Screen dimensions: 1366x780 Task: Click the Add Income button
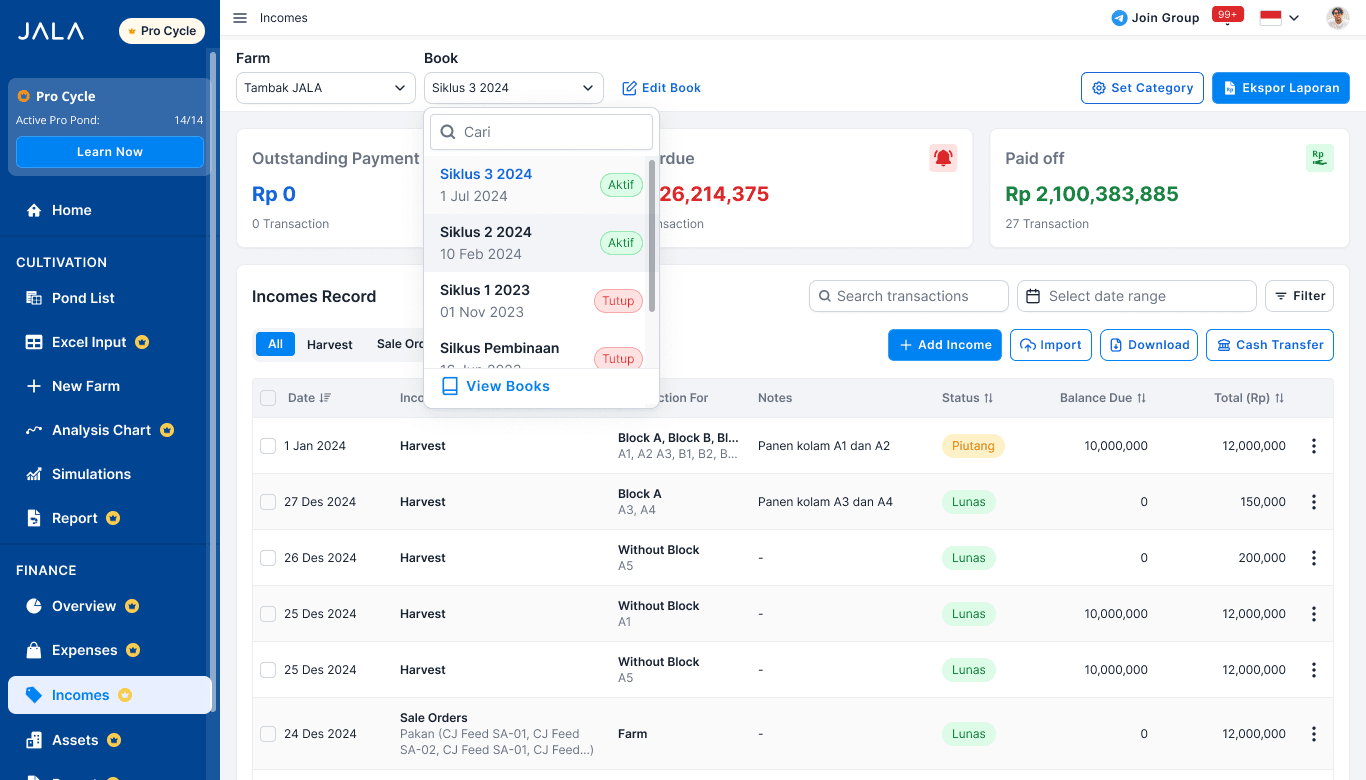point(945,345)
